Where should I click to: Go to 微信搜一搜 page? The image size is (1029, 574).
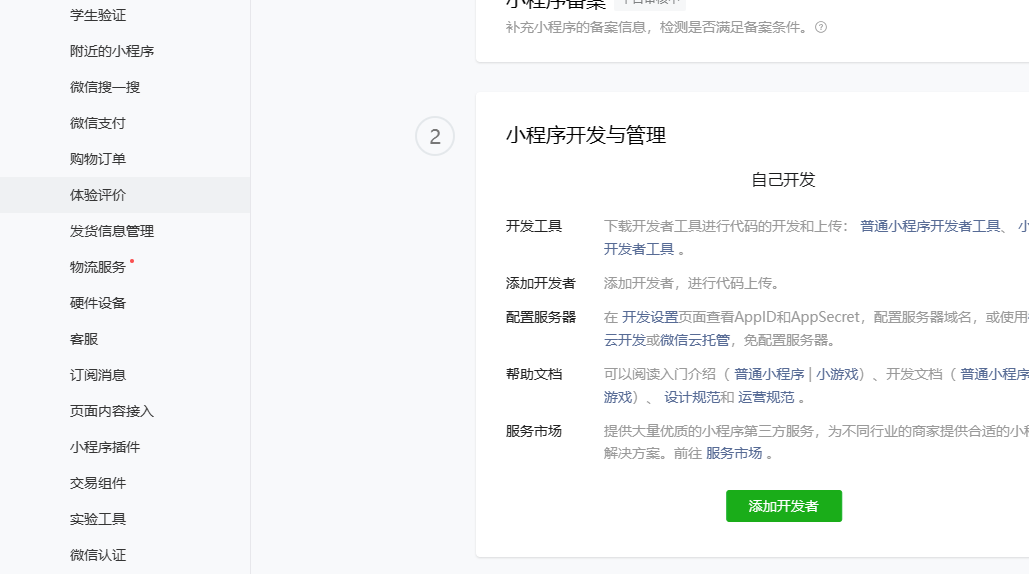click(x=105, y=87)
